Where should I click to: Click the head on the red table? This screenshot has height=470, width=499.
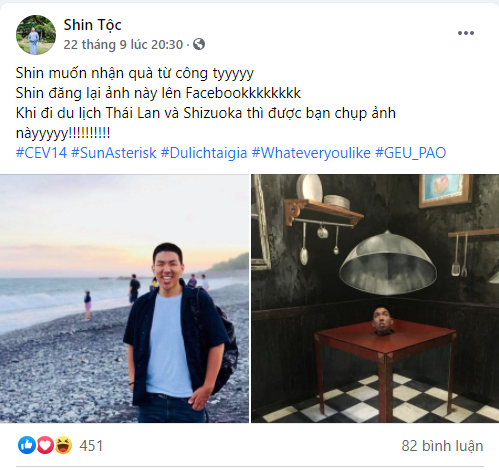[x=382, y=321]
